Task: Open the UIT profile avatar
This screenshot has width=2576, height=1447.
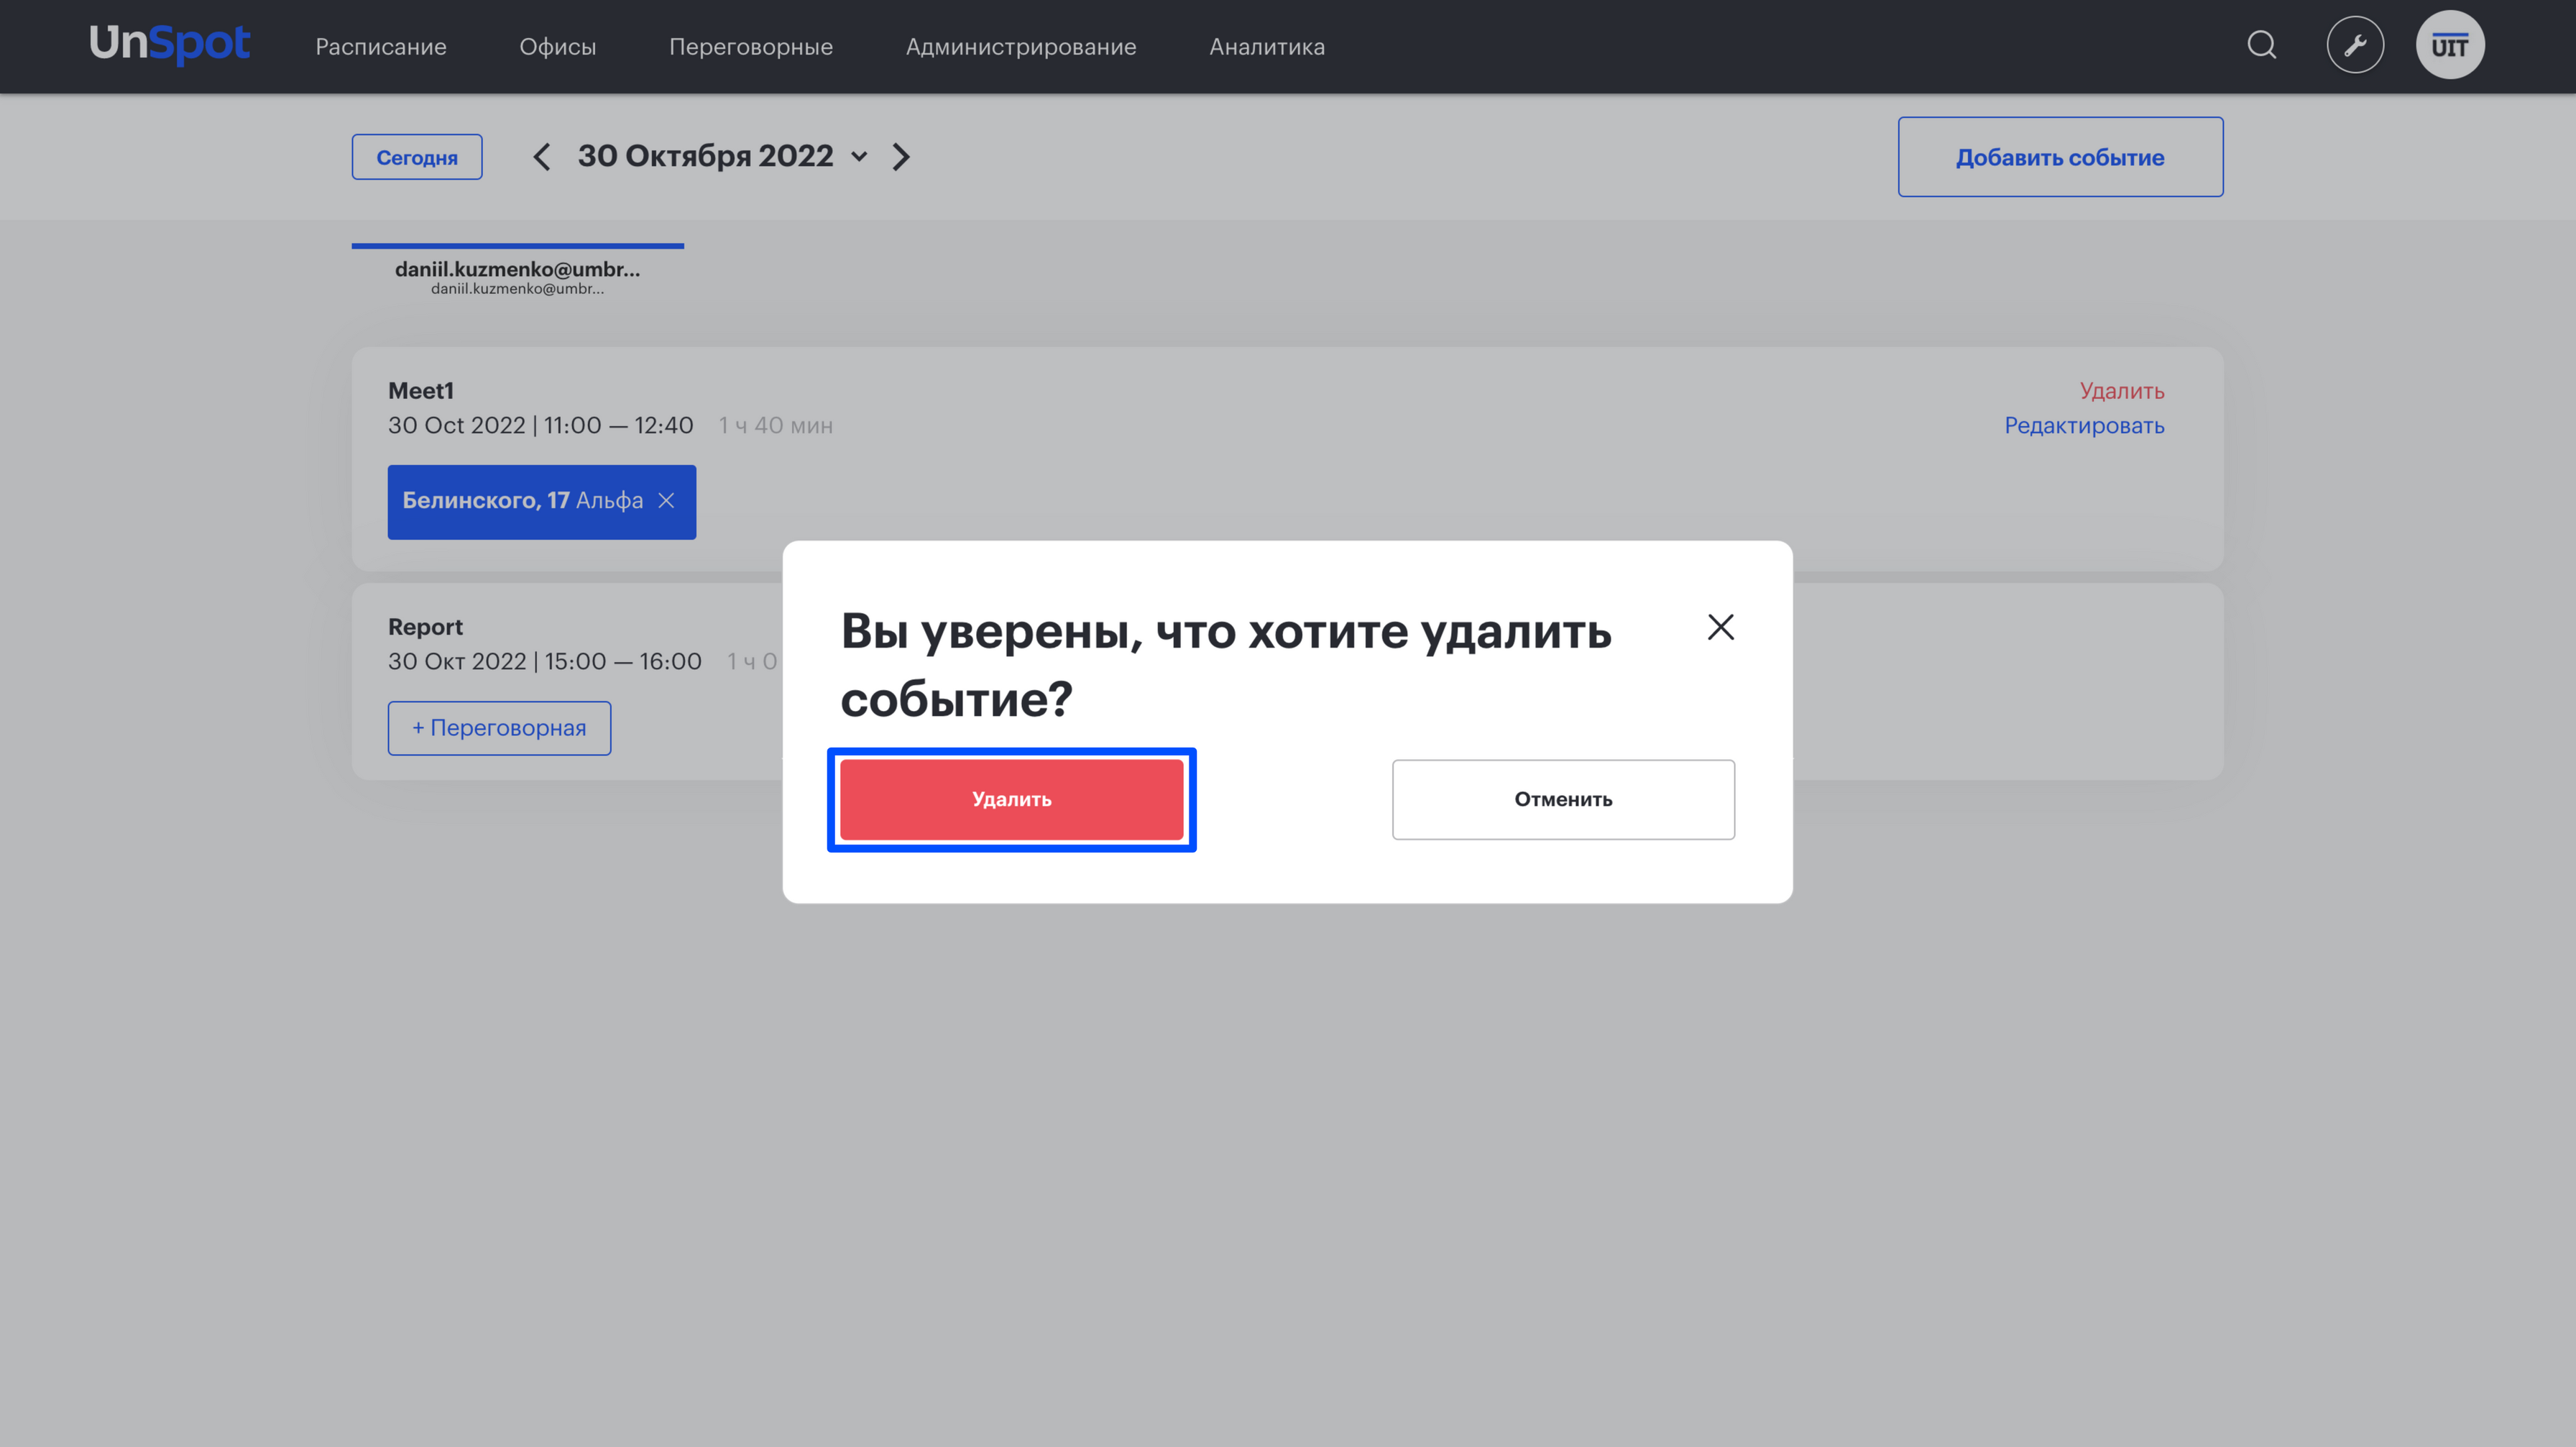Action: click(x=2450, y=45)
